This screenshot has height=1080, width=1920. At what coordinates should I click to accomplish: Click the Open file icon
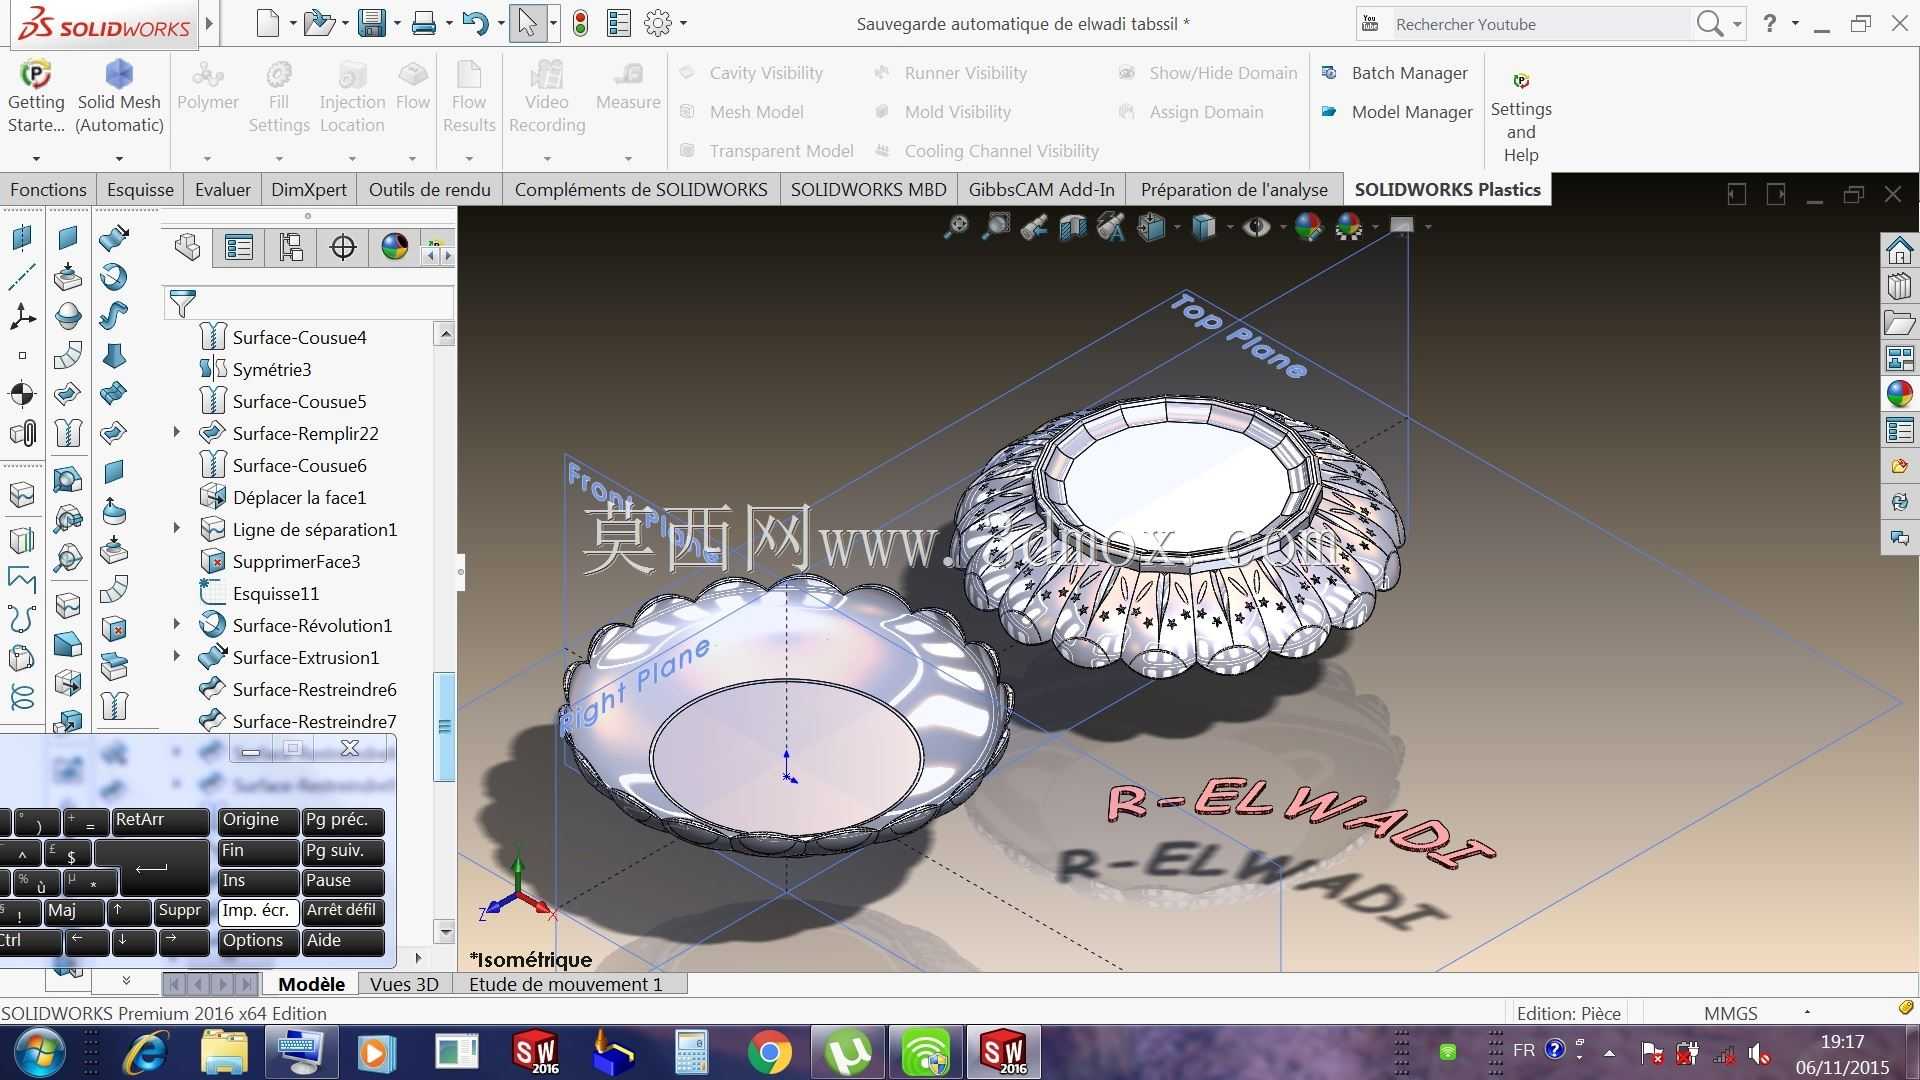click(319, 23)
